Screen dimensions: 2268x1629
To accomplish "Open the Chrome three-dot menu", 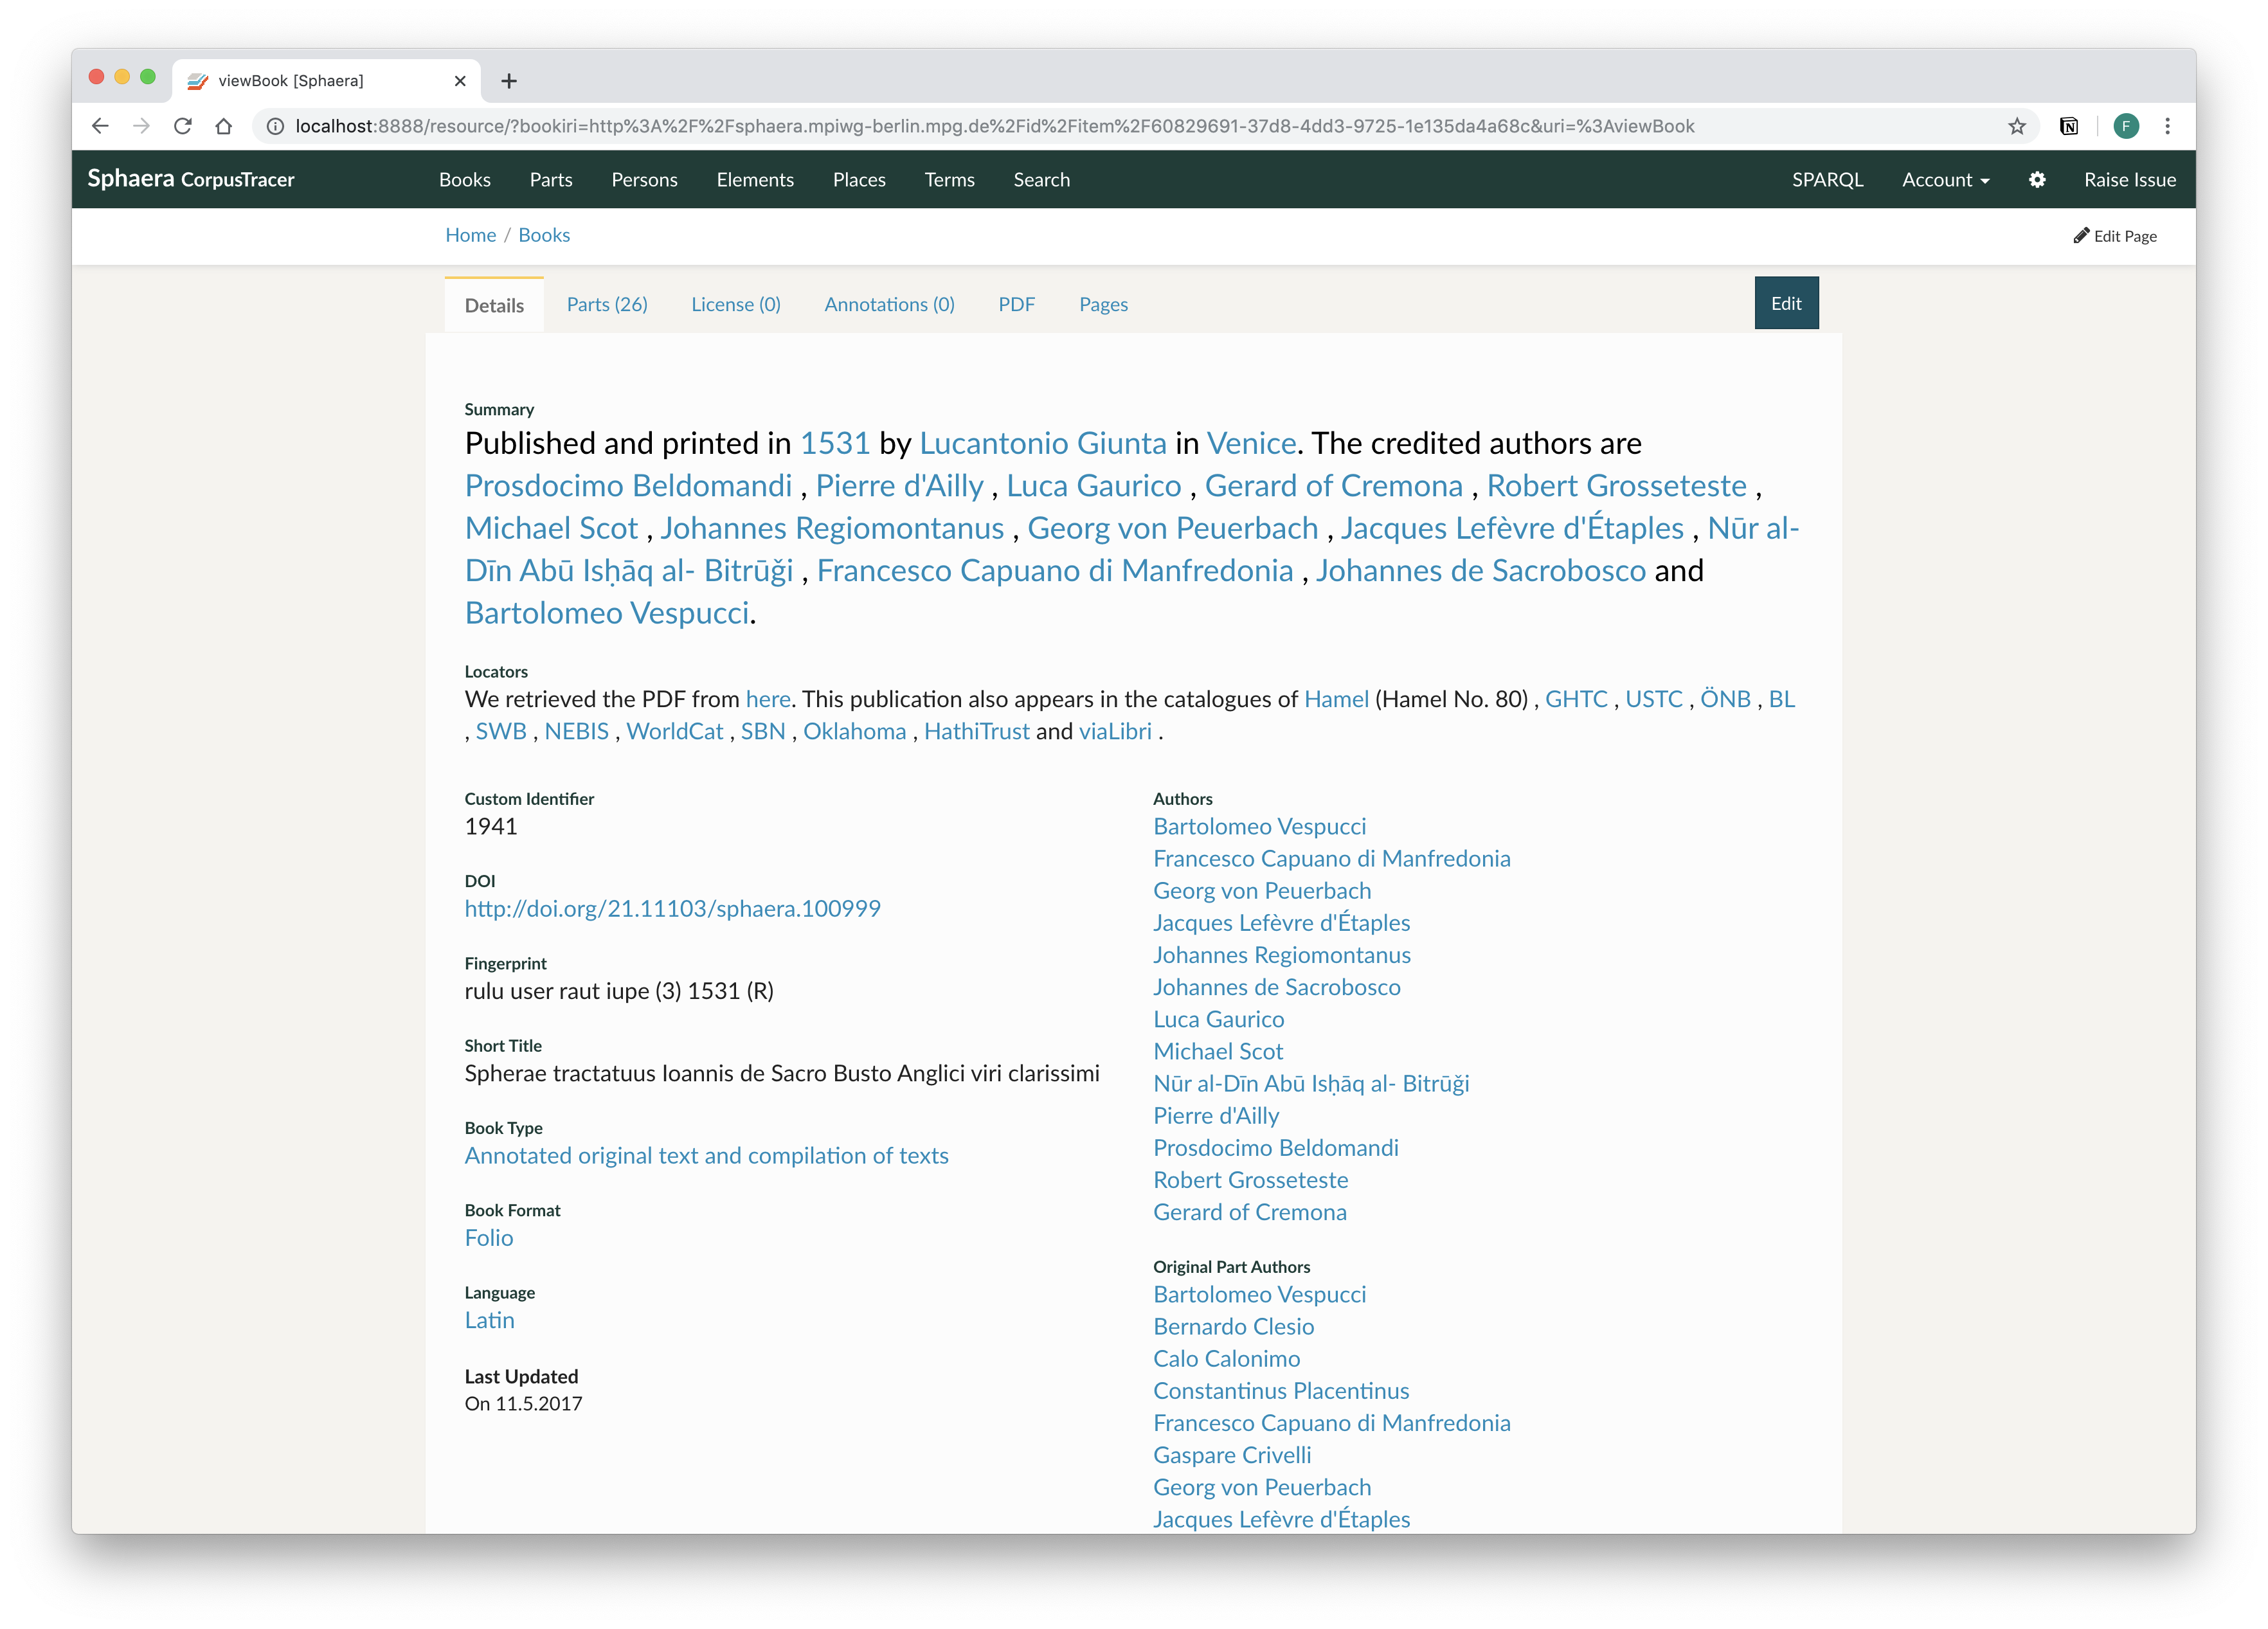I will (2167, 126).
